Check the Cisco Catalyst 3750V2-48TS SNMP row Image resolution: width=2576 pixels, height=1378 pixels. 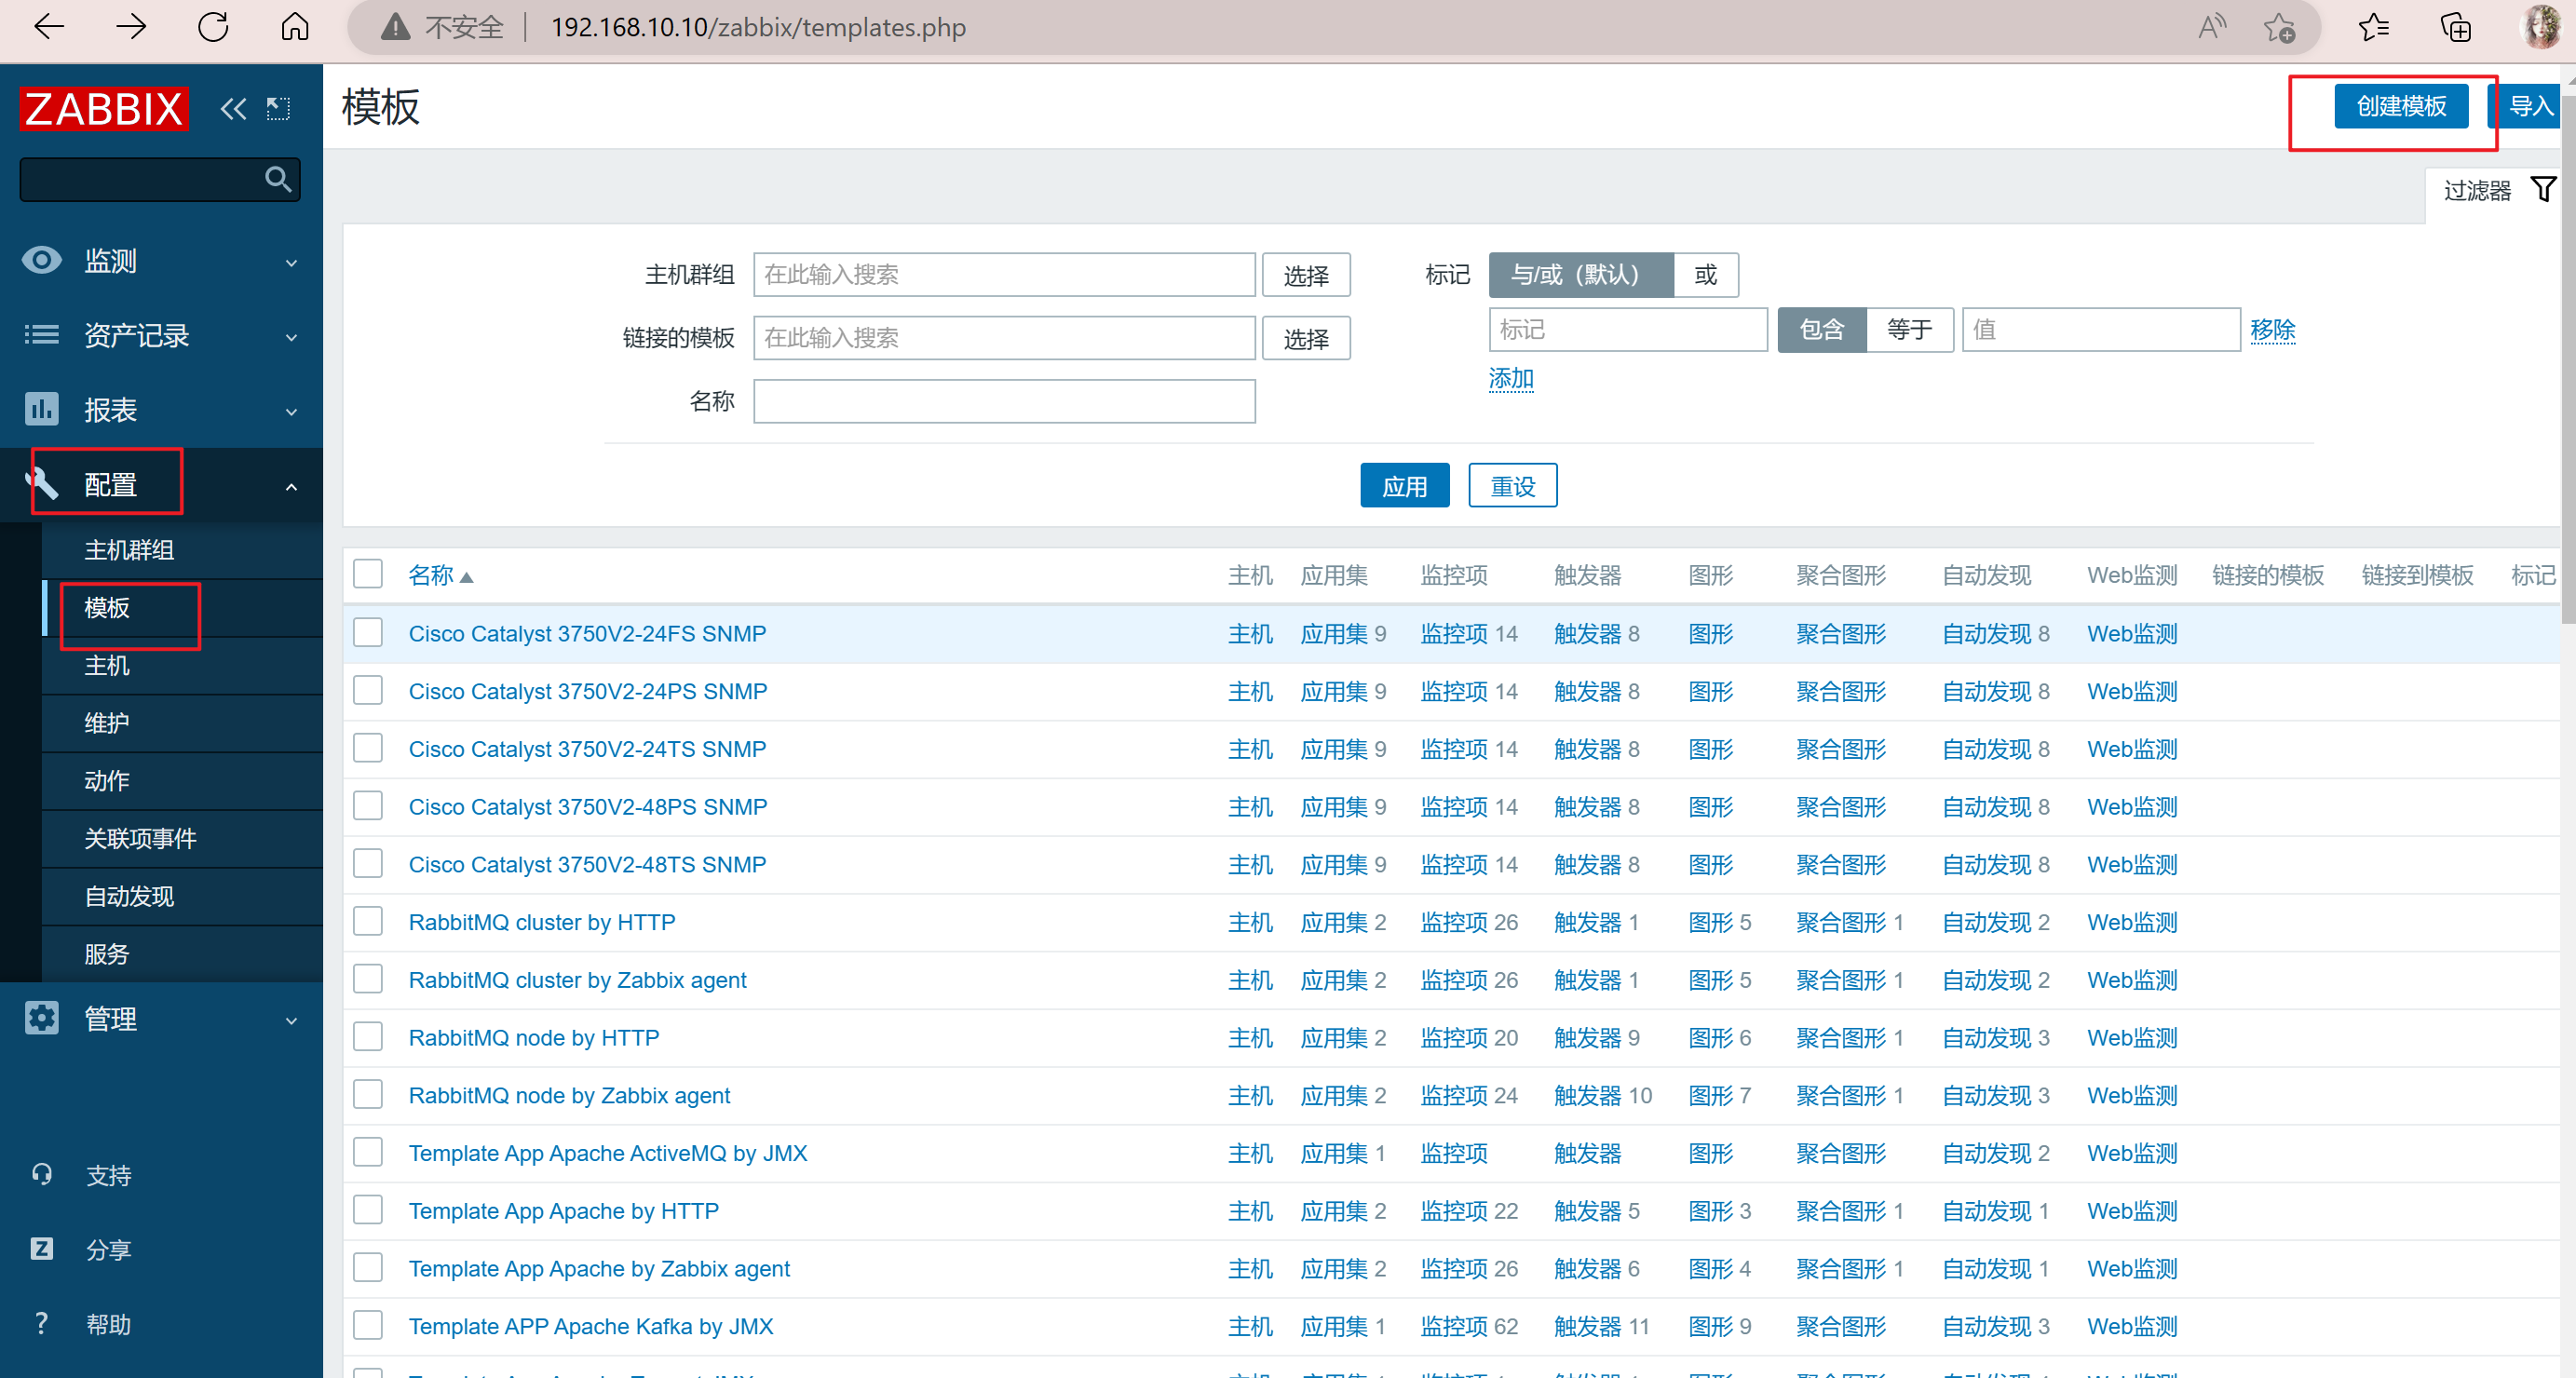(368, 864)
